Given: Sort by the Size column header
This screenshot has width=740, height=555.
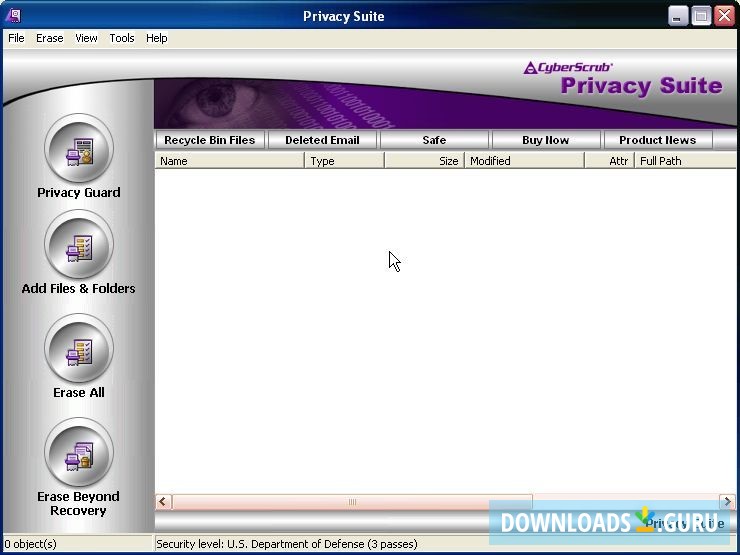Looking at the screenshot, I should click(425, 161).
